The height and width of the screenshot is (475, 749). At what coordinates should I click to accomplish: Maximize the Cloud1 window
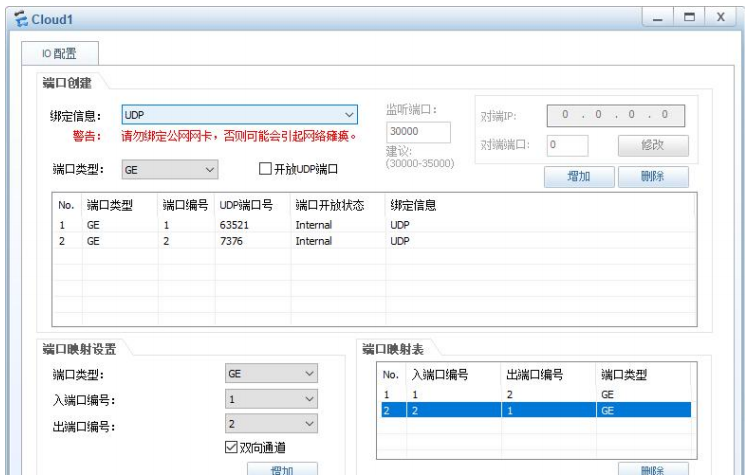[x=689, y=18]
